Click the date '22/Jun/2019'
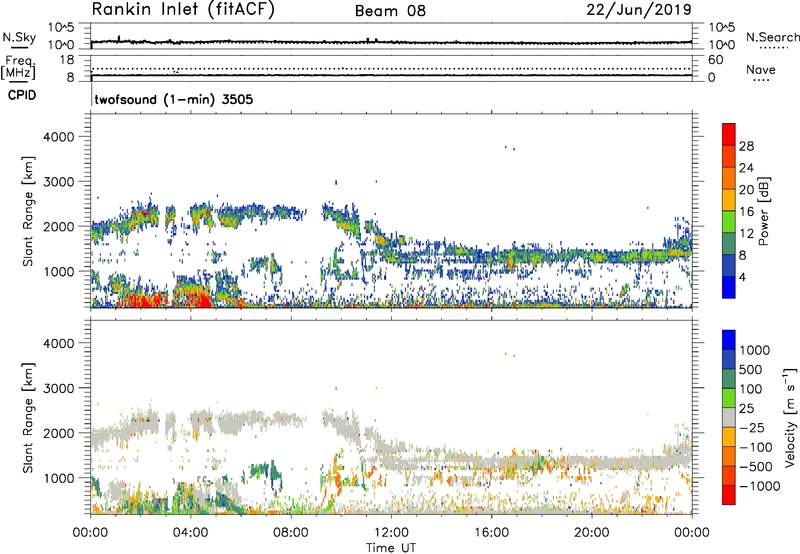 pyautogui.click(x=639, y=9)
